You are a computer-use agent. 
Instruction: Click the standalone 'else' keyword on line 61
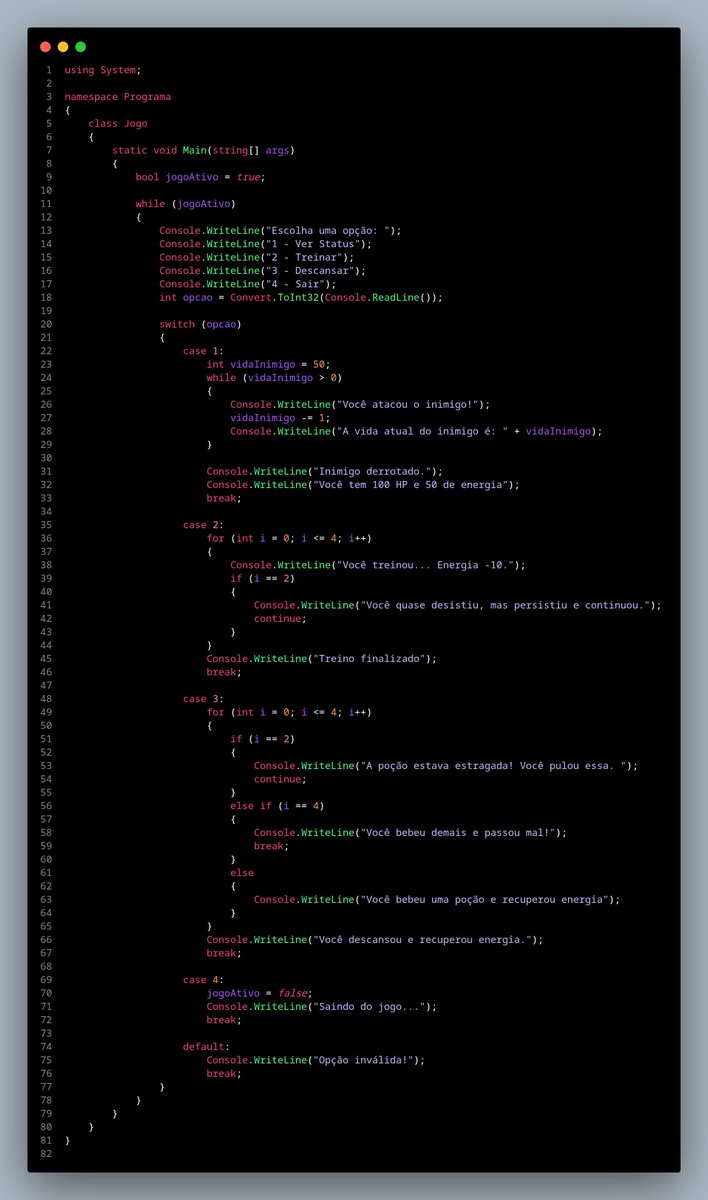[242, 872]
